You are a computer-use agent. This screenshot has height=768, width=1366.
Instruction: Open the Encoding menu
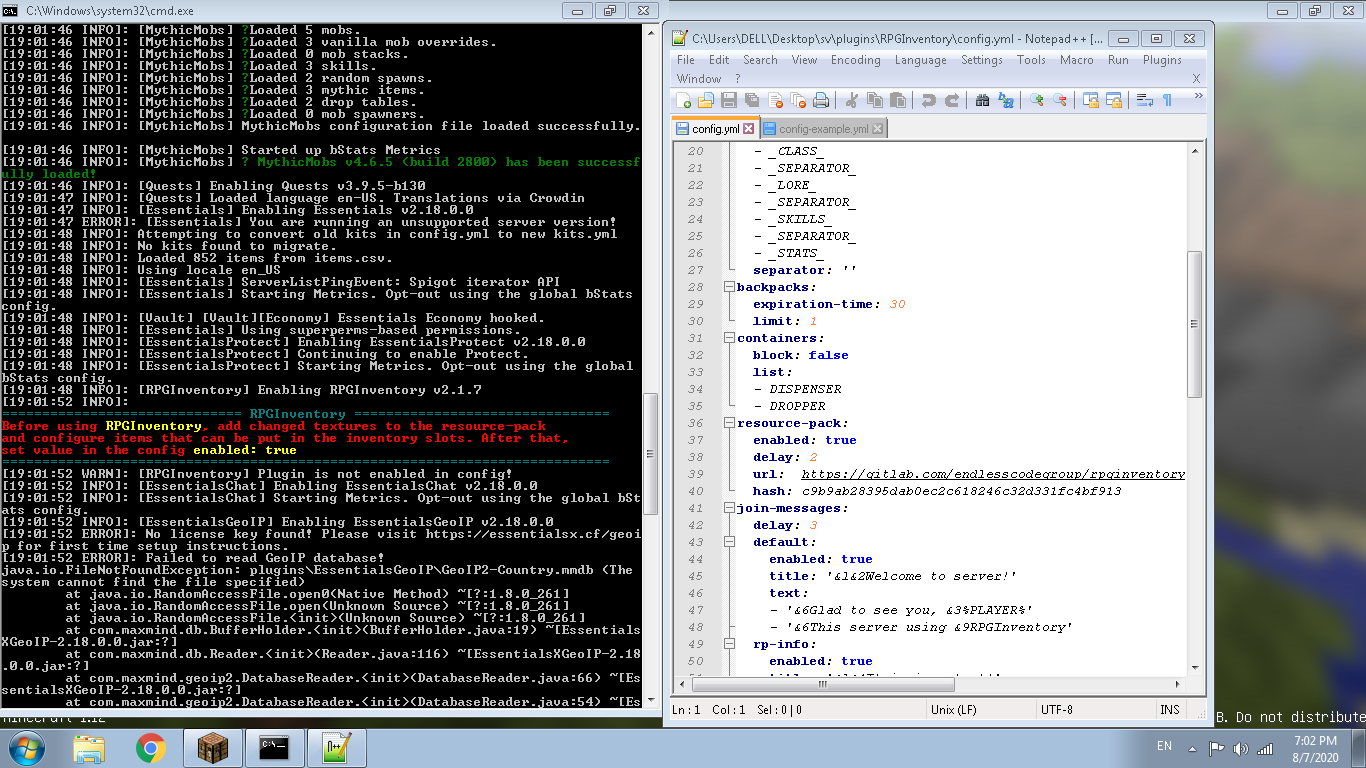pos(855,60)
